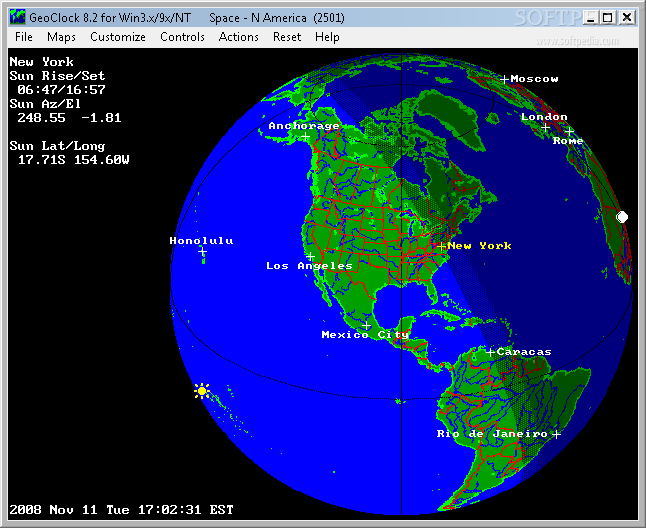Image resolution: width=646 pixels, height=528 pixels.
Task: Click the Mexico City cross marker
Action: 366,326
